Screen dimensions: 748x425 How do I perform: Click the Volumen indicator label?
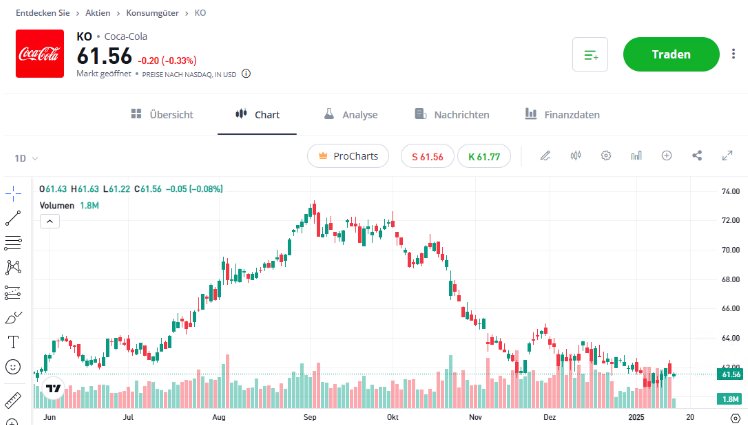click(57, 206)
